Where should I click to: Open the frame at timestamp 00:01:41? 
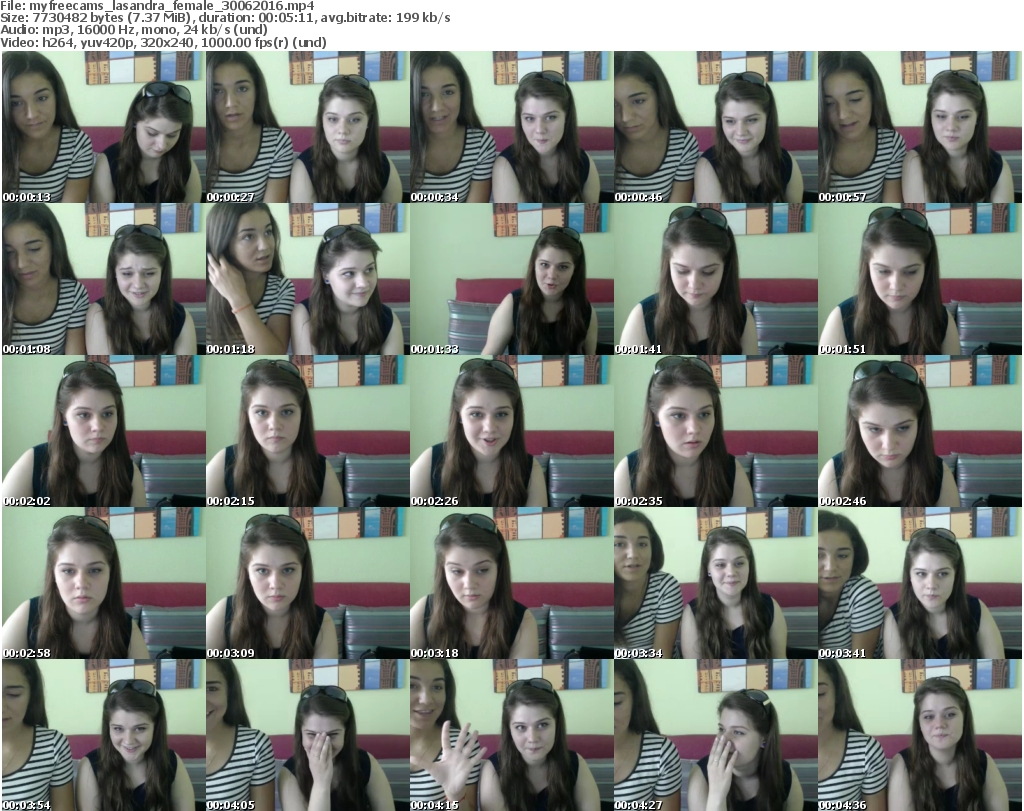[715, 279]
